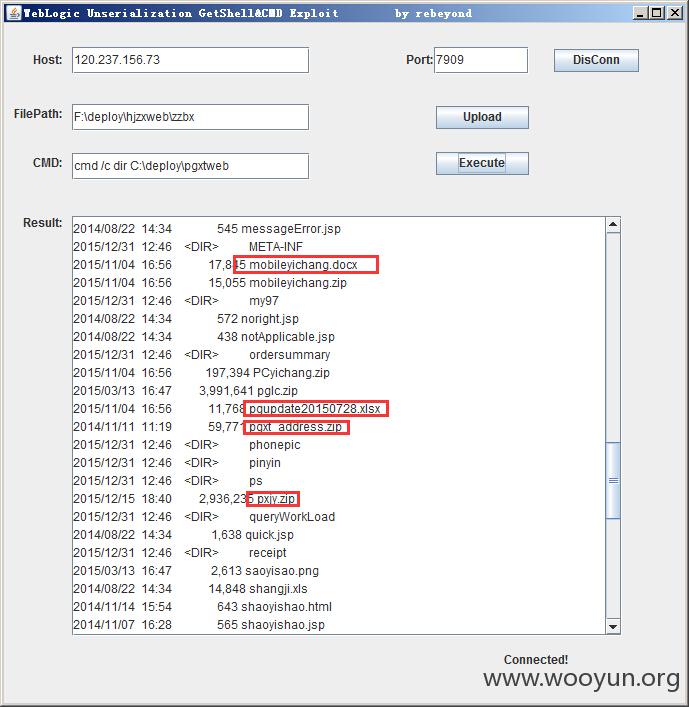Click the Java icon in title bar
This screenshot has height=707, width=689.
tap(14, 13)
